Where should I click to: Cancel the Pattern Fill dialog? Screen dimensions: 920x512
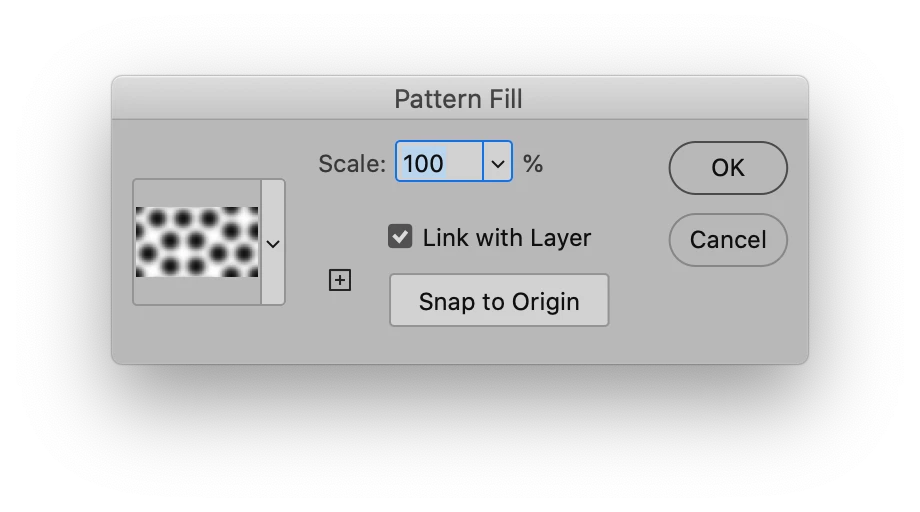pyautogui.click(x=727, y=240)
